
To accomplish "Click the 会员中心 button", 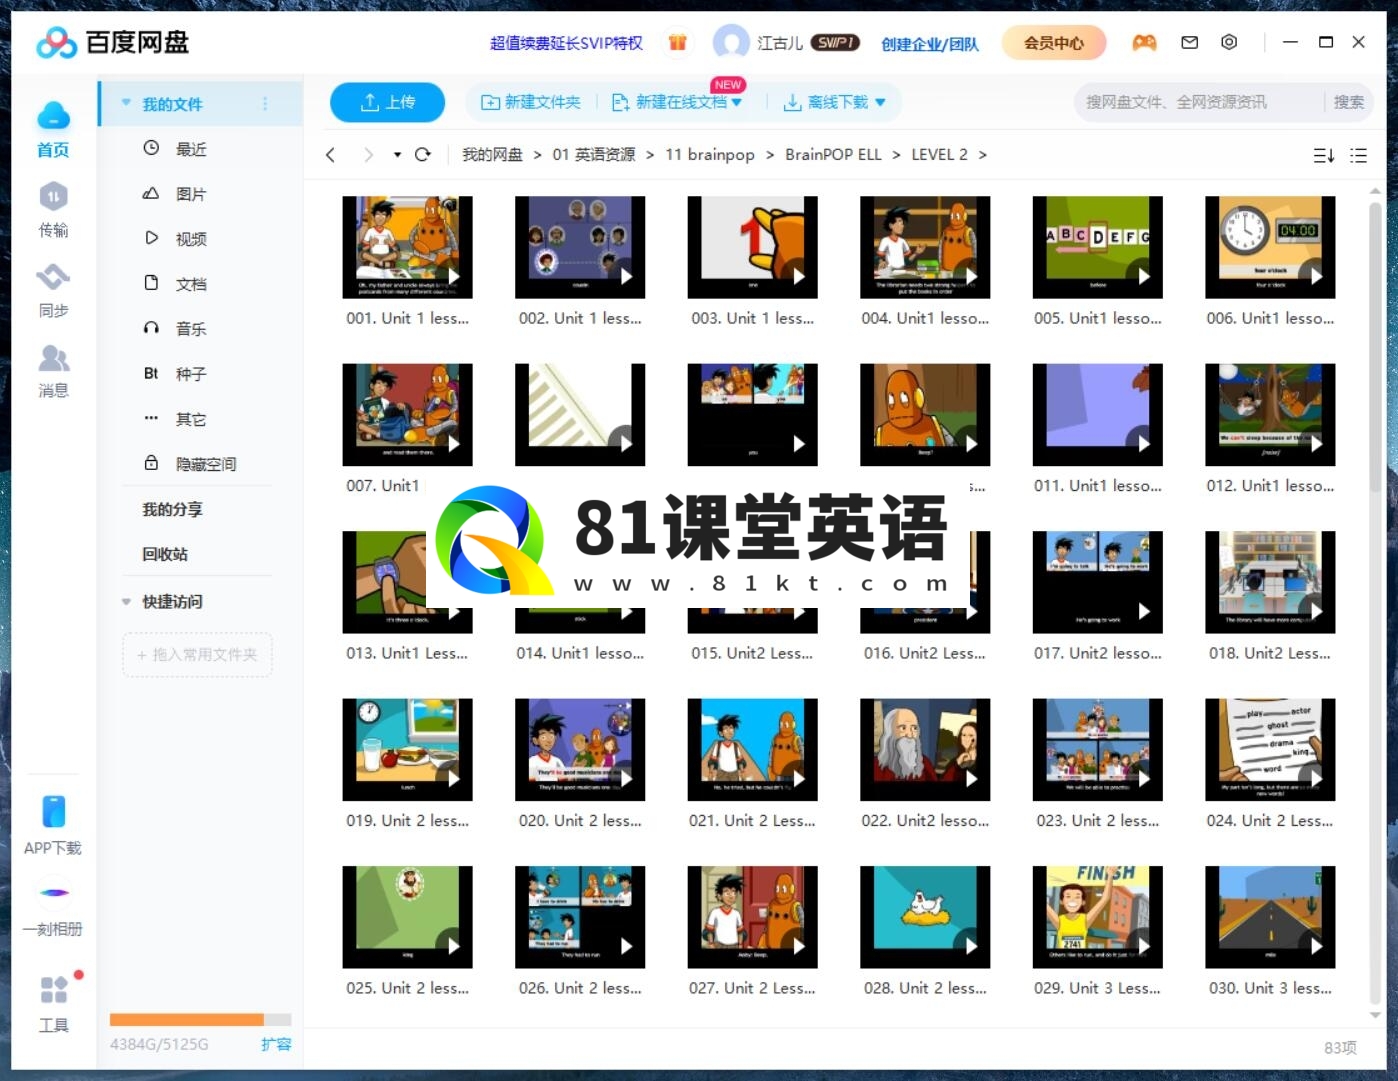I will (1054, 43).
